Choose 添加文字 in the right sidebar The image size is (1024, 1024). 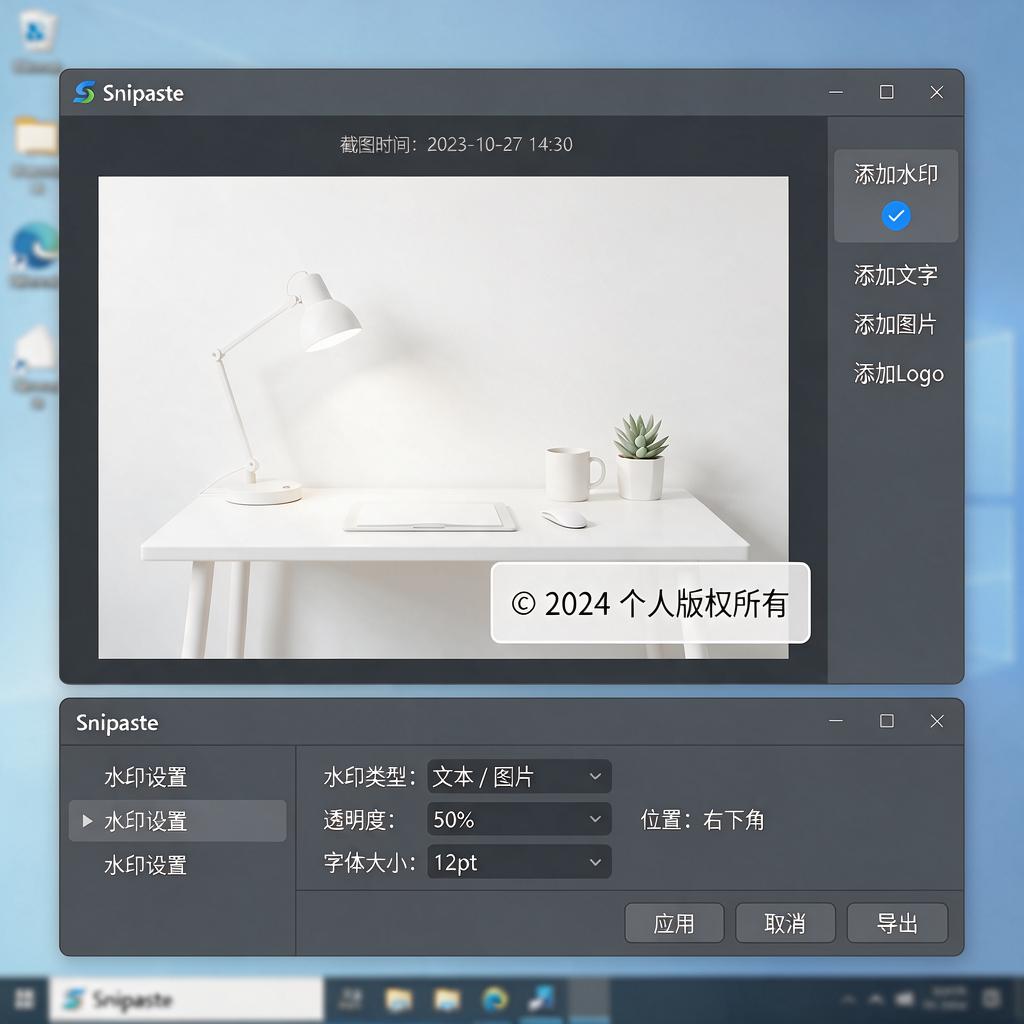[x=895, y=275]
